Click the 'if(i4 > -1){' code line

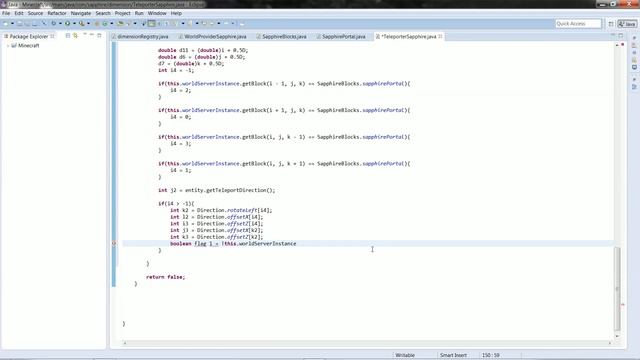pyautogui.click(x=176, y=204)
